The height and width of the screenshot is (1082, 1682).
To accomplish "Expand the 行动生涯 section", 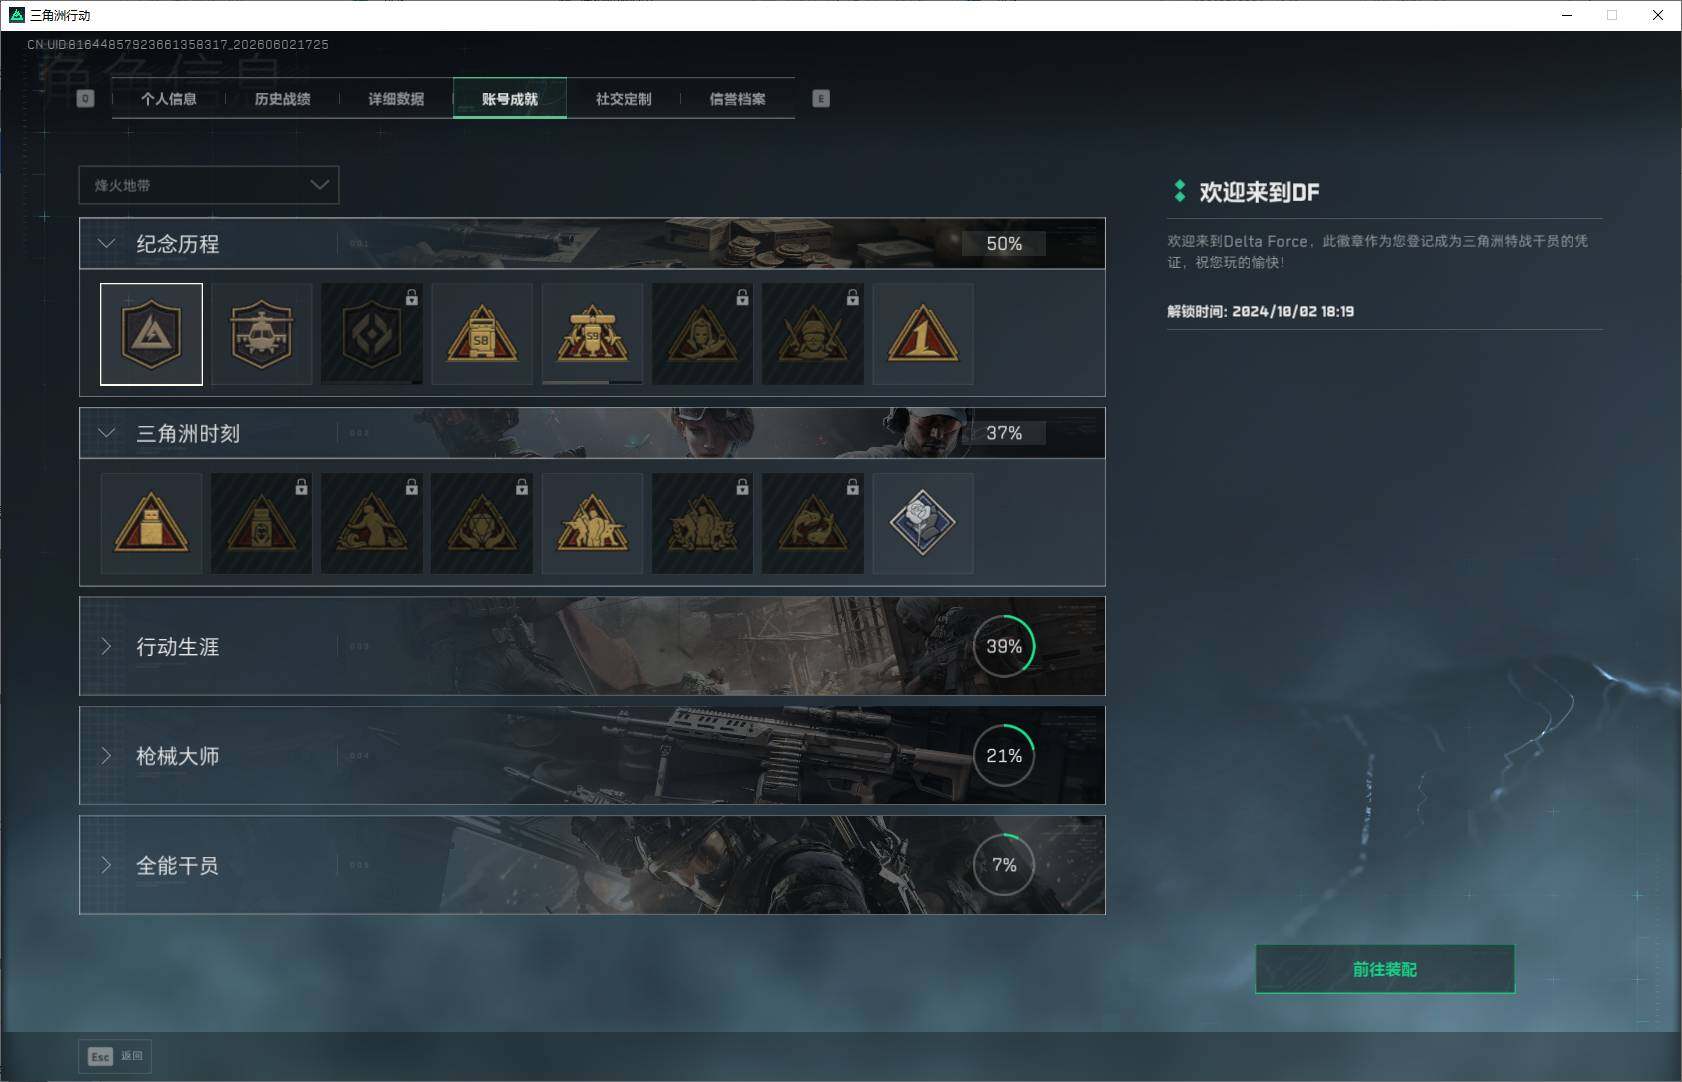I will [107, 646].
